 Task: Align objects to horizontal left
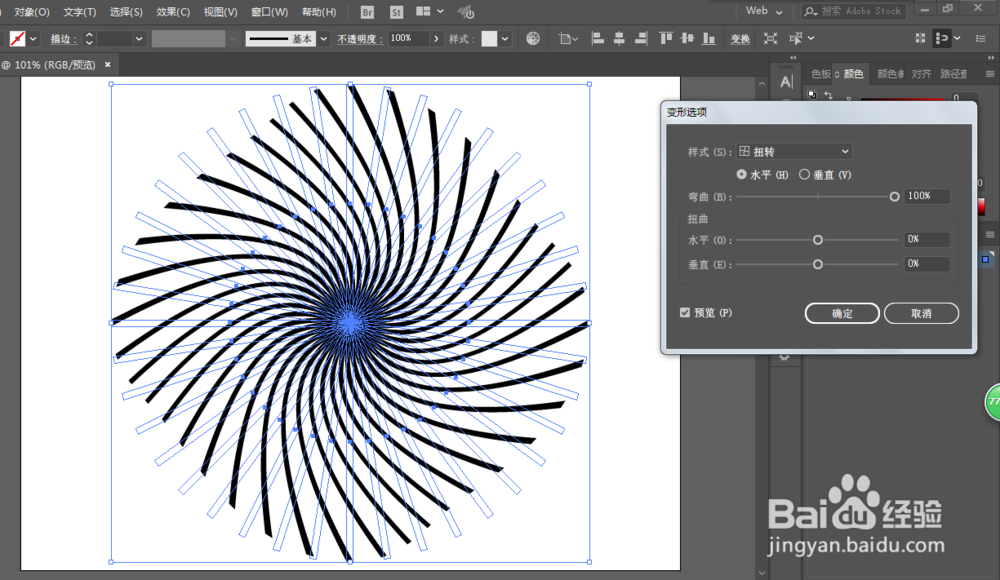[x=598, y=39]
